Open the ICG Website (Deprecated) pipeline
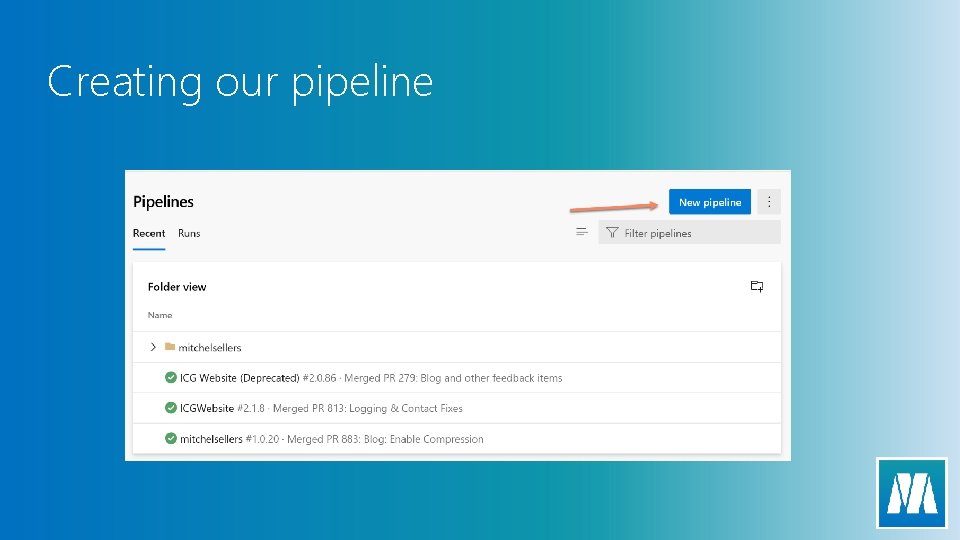Screen dimensions: 960x540 pyautogui.click(x=239, y=378)
